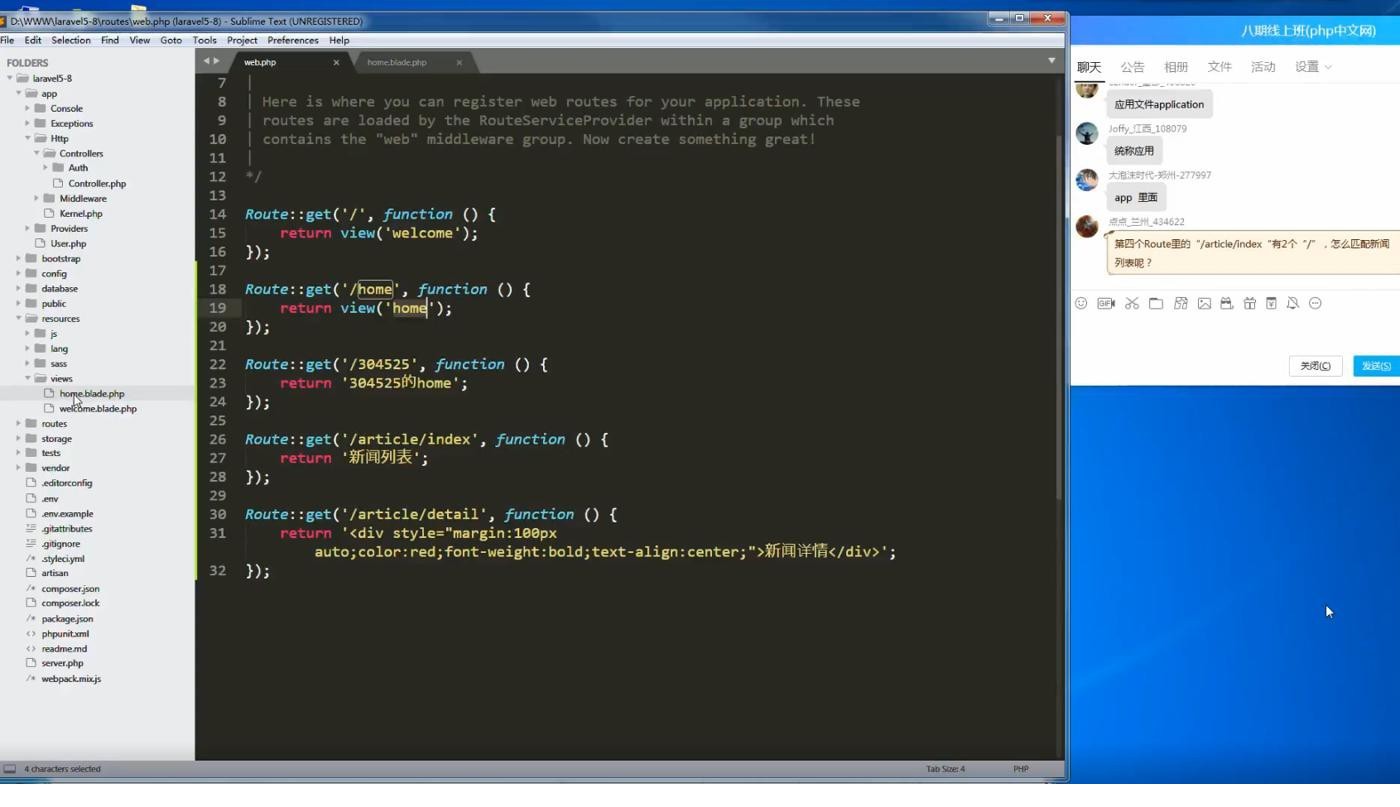The width and height of the screenshot is (1400, 807).
Task: Open the Preferences menu
Action: 293,40
